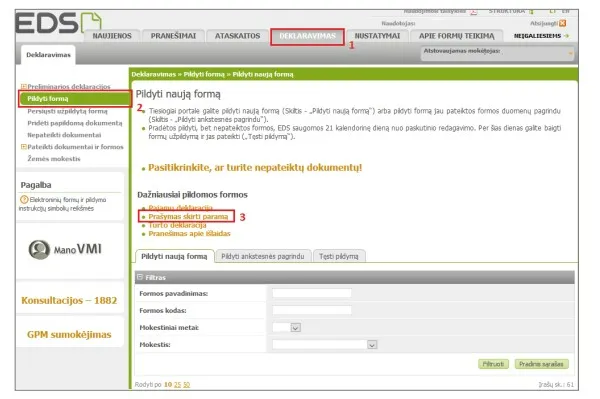This screenshot has height=399, width=600.
Task: Click Konsultacijos – 1882 banner
Action: 69,300
